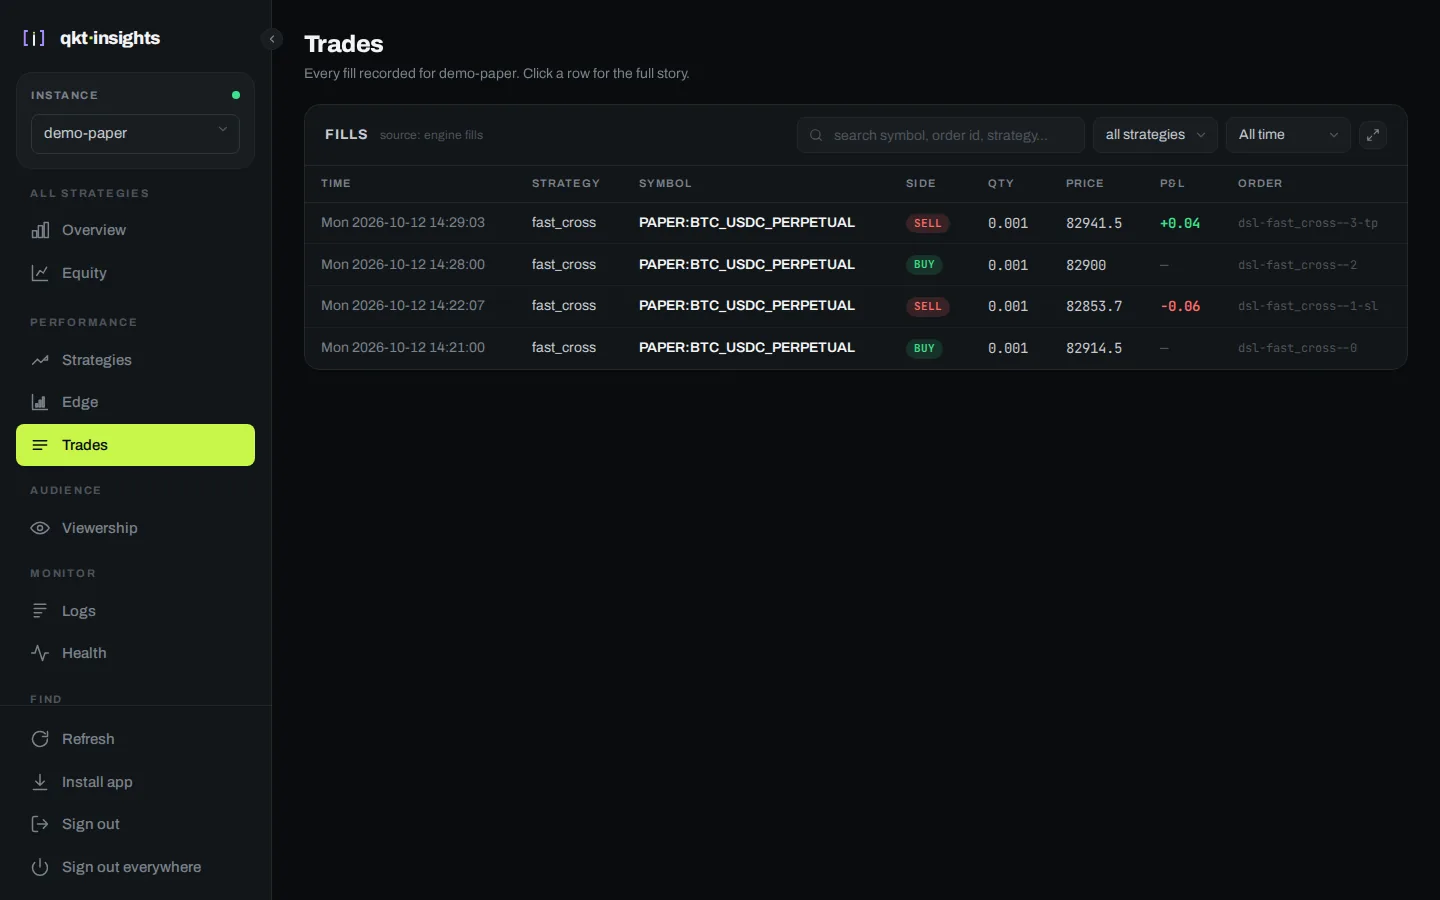Viewport: 1440px width, 900px height.
Task: Click the Strategies trend icon
Action: (x=40, y=360)
